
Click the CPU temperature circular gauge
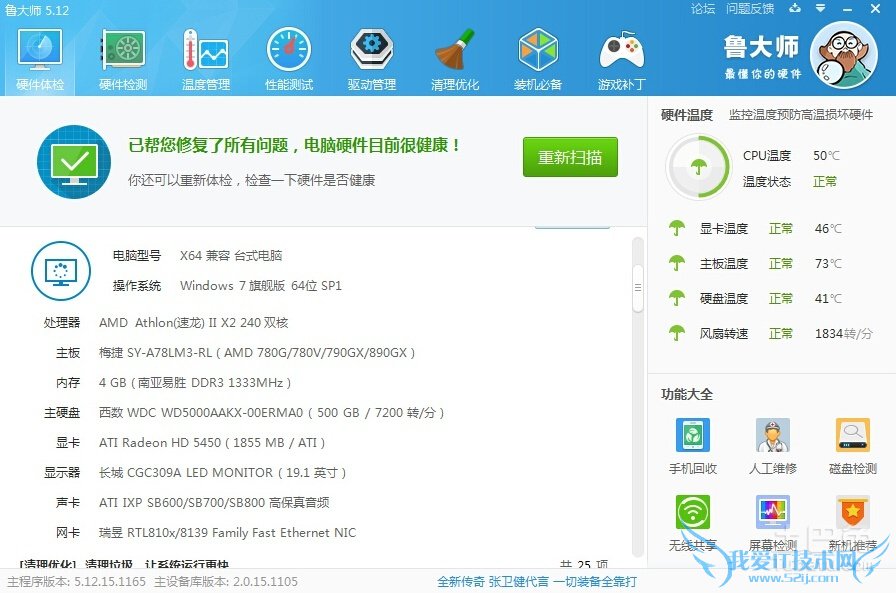pyautogui.click(x=698, y=167)
